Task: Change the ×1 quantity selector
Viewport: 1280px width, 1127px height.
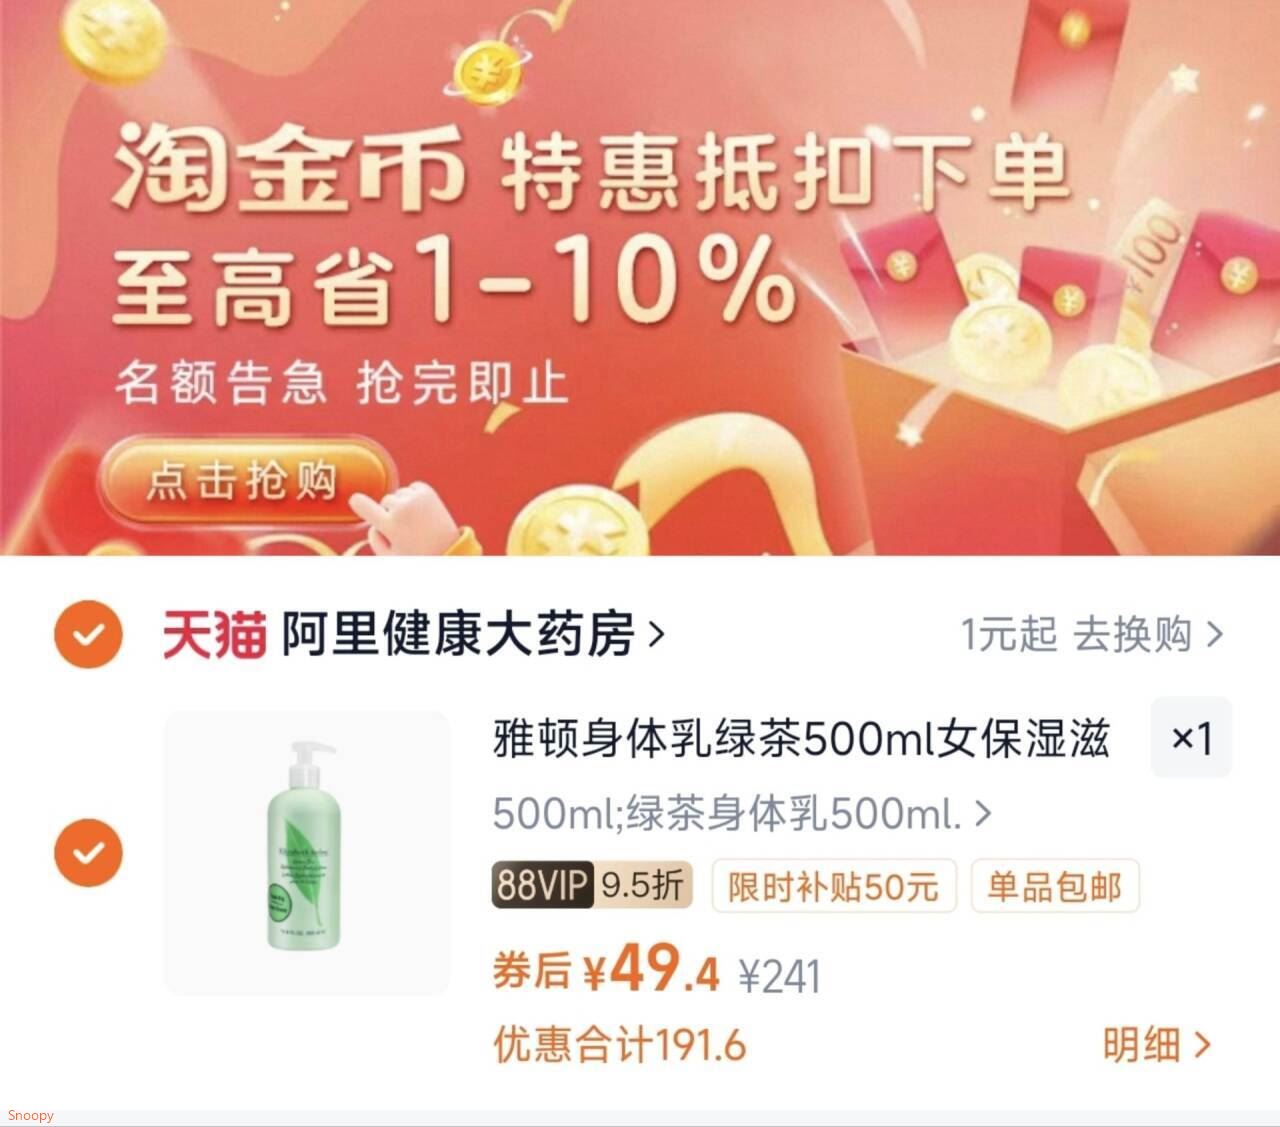Action: 1191,738
